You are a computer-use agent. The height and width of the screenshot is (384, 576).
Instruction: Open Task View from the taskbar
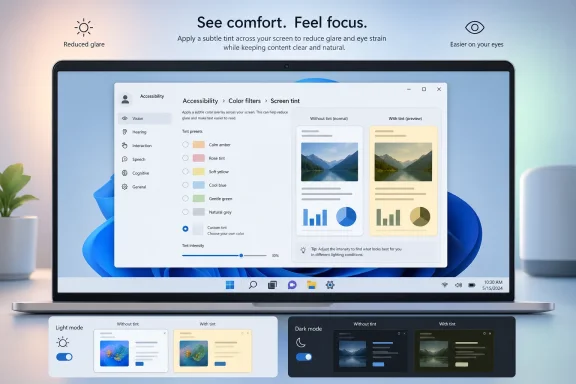pos(272,285)
